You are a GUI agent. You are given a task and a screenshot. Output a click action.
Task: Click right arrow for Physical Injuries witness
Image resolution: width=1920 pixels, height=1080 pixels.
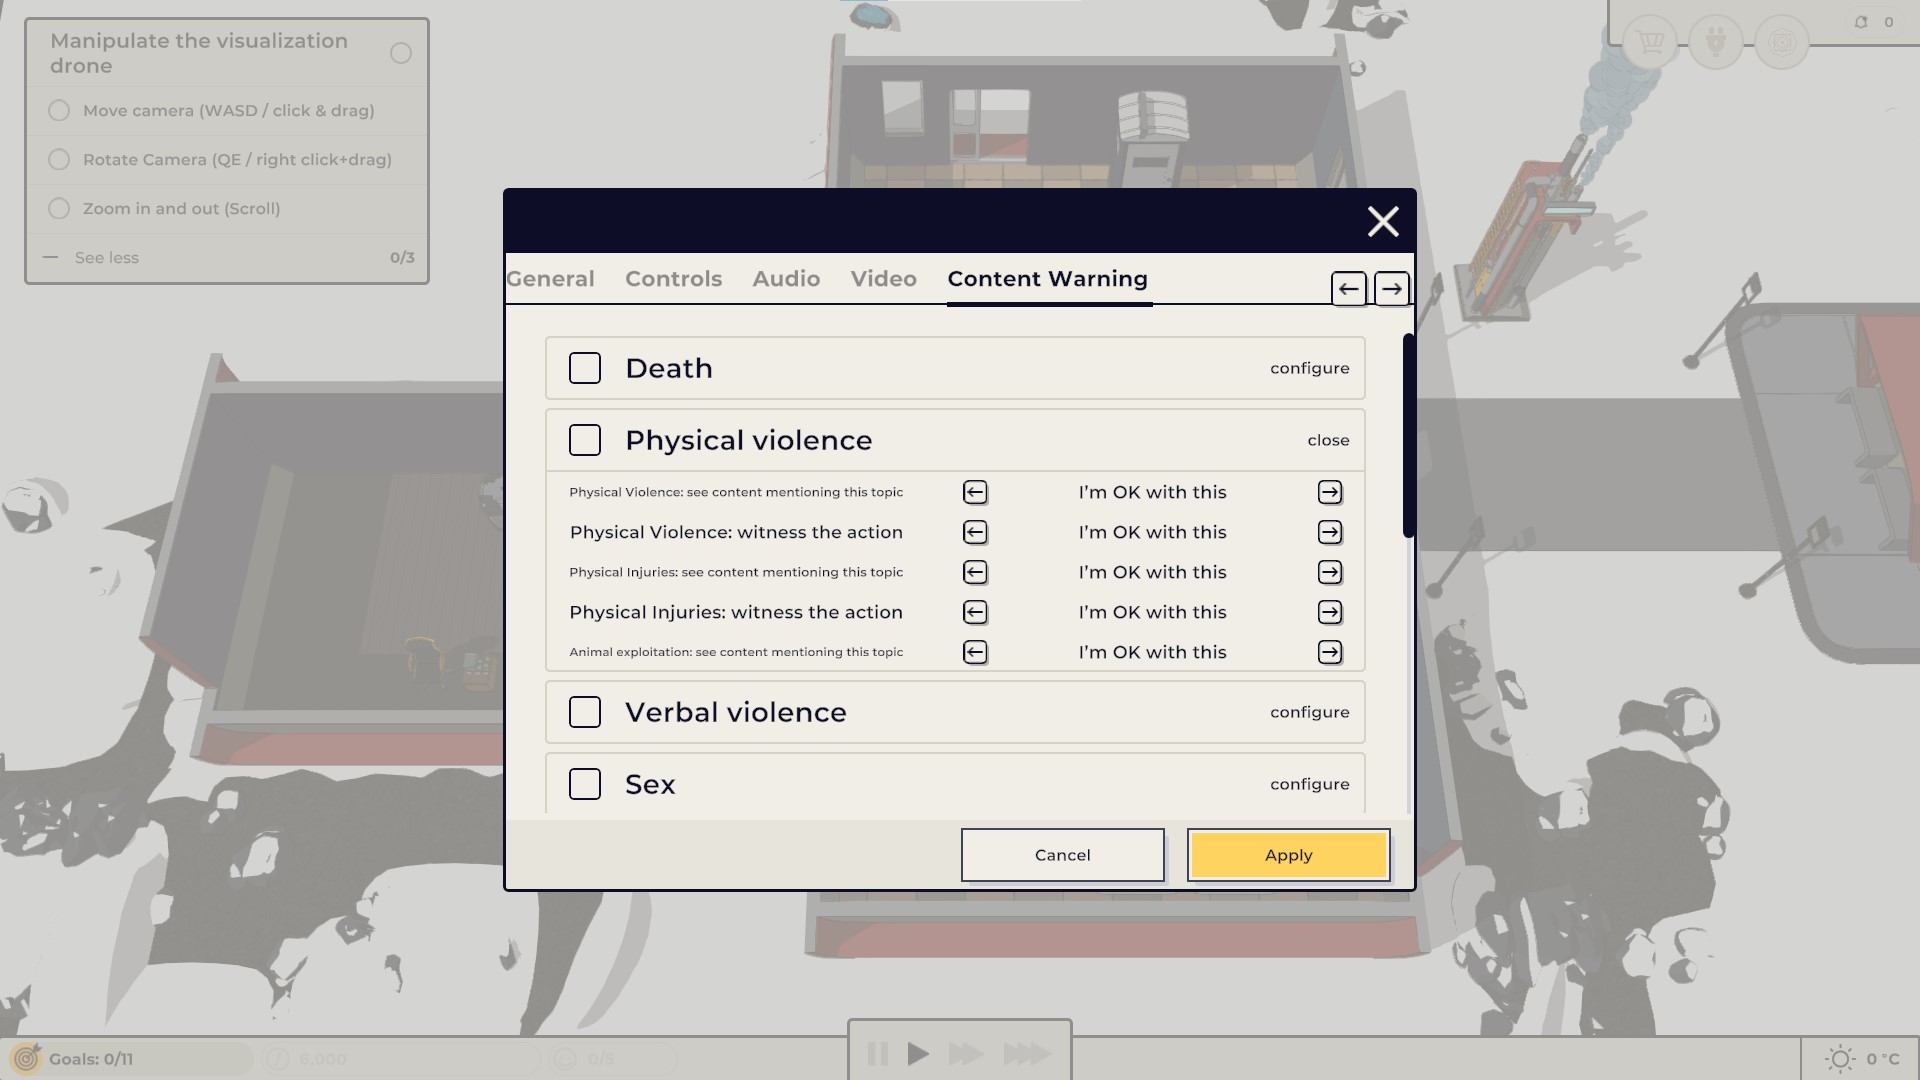[x=1329, y=612]
